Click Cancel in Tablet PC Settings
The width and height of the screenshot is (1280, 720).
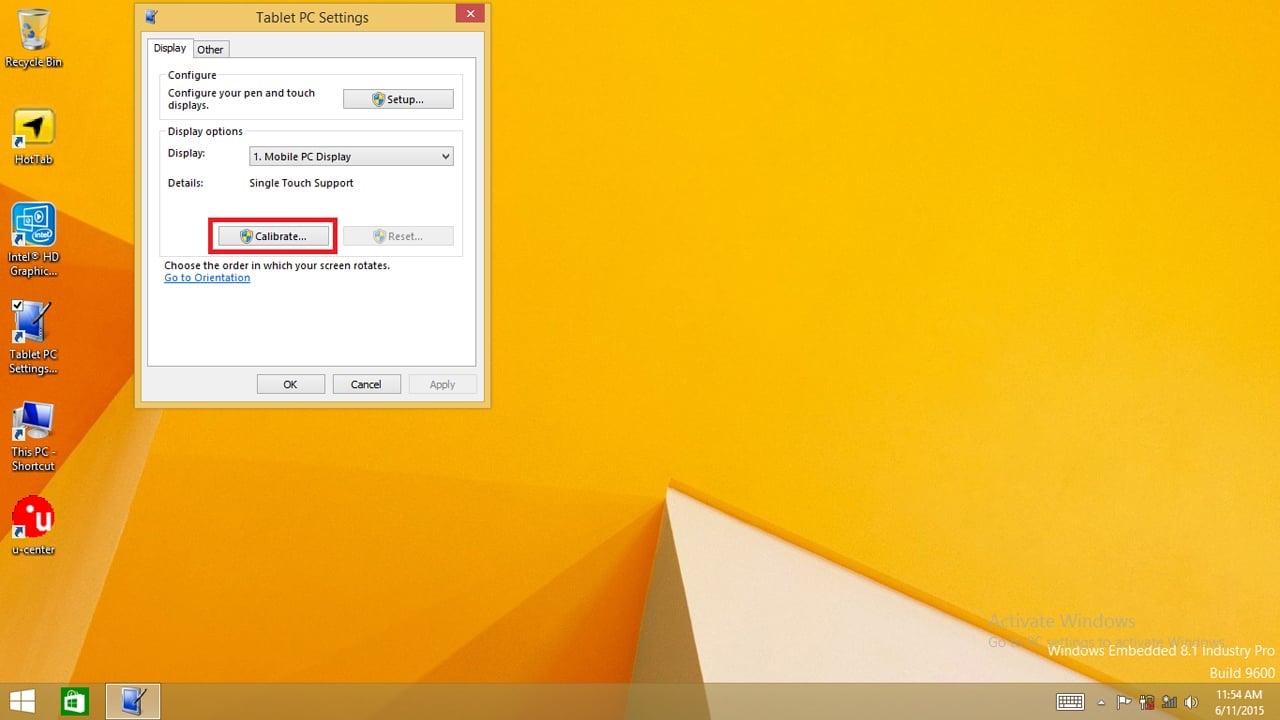tap(366, 384)
